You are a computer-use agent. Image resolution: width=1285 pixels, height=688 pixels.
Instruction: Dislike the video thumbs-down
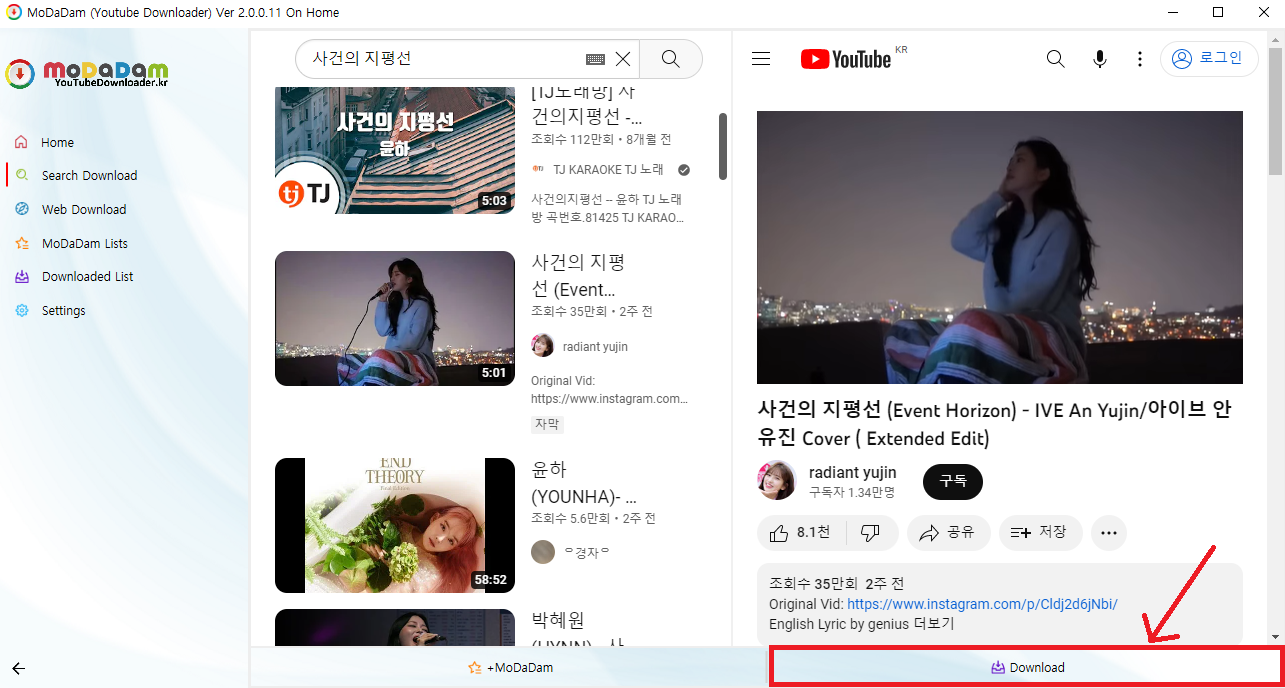point(871,533)
